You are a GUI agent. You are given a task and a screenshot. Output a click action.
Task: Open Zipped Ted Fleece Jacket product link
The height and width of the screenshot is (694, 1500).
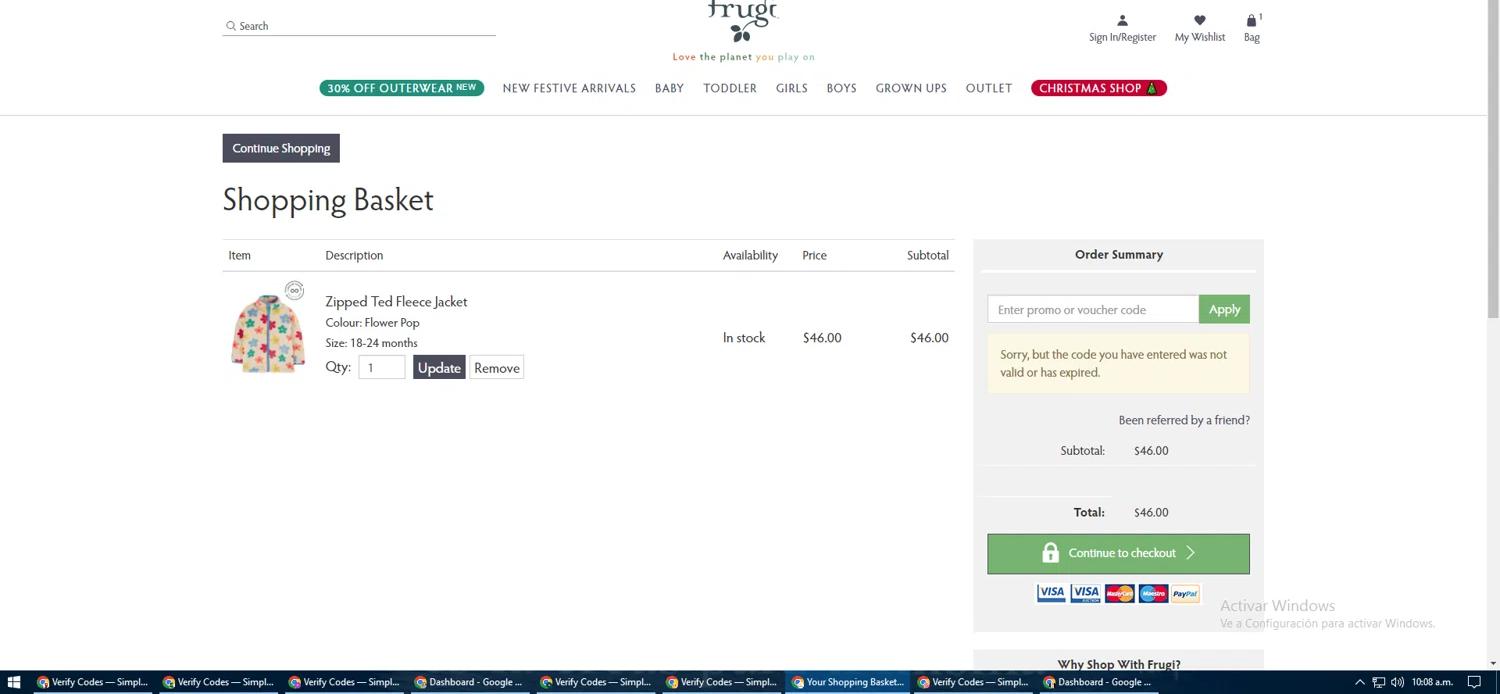coord(396,301)
